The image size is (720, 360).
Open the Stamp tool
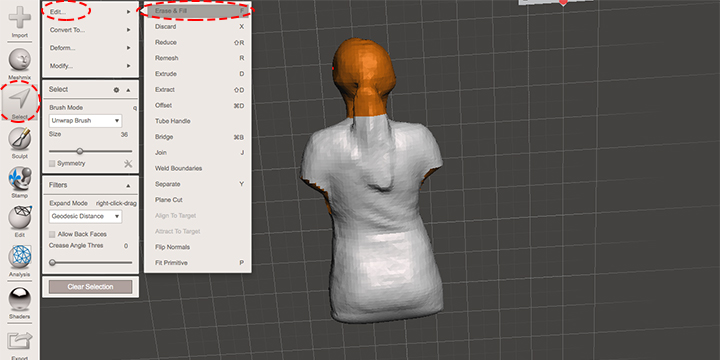pyautogui.click(x=20, y=182)
